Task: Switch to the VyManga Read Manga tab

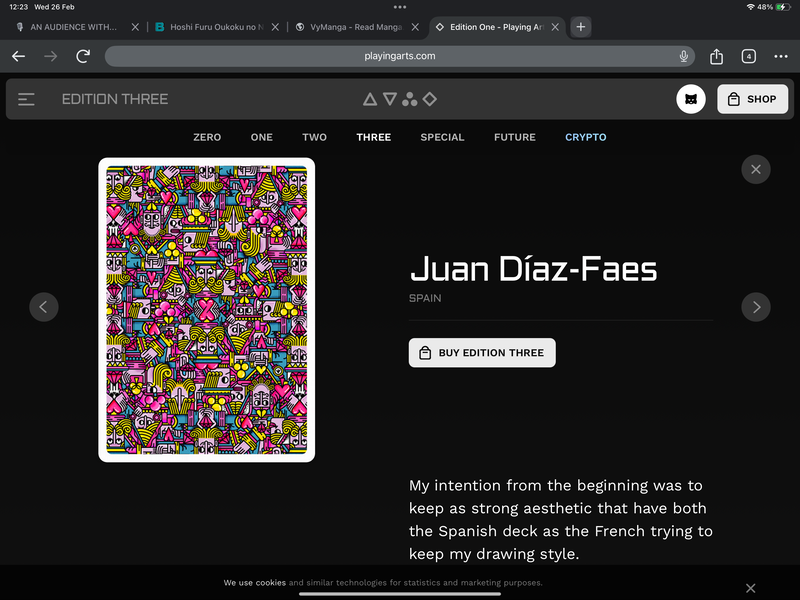Action: coord(356,27)
